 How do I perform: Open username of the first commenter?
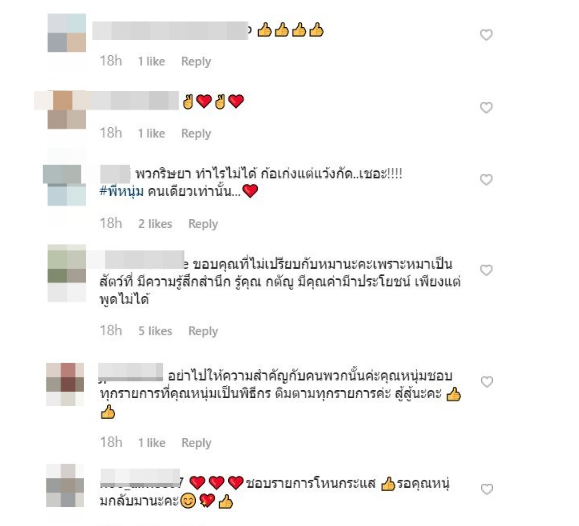[x=171, y=30]
